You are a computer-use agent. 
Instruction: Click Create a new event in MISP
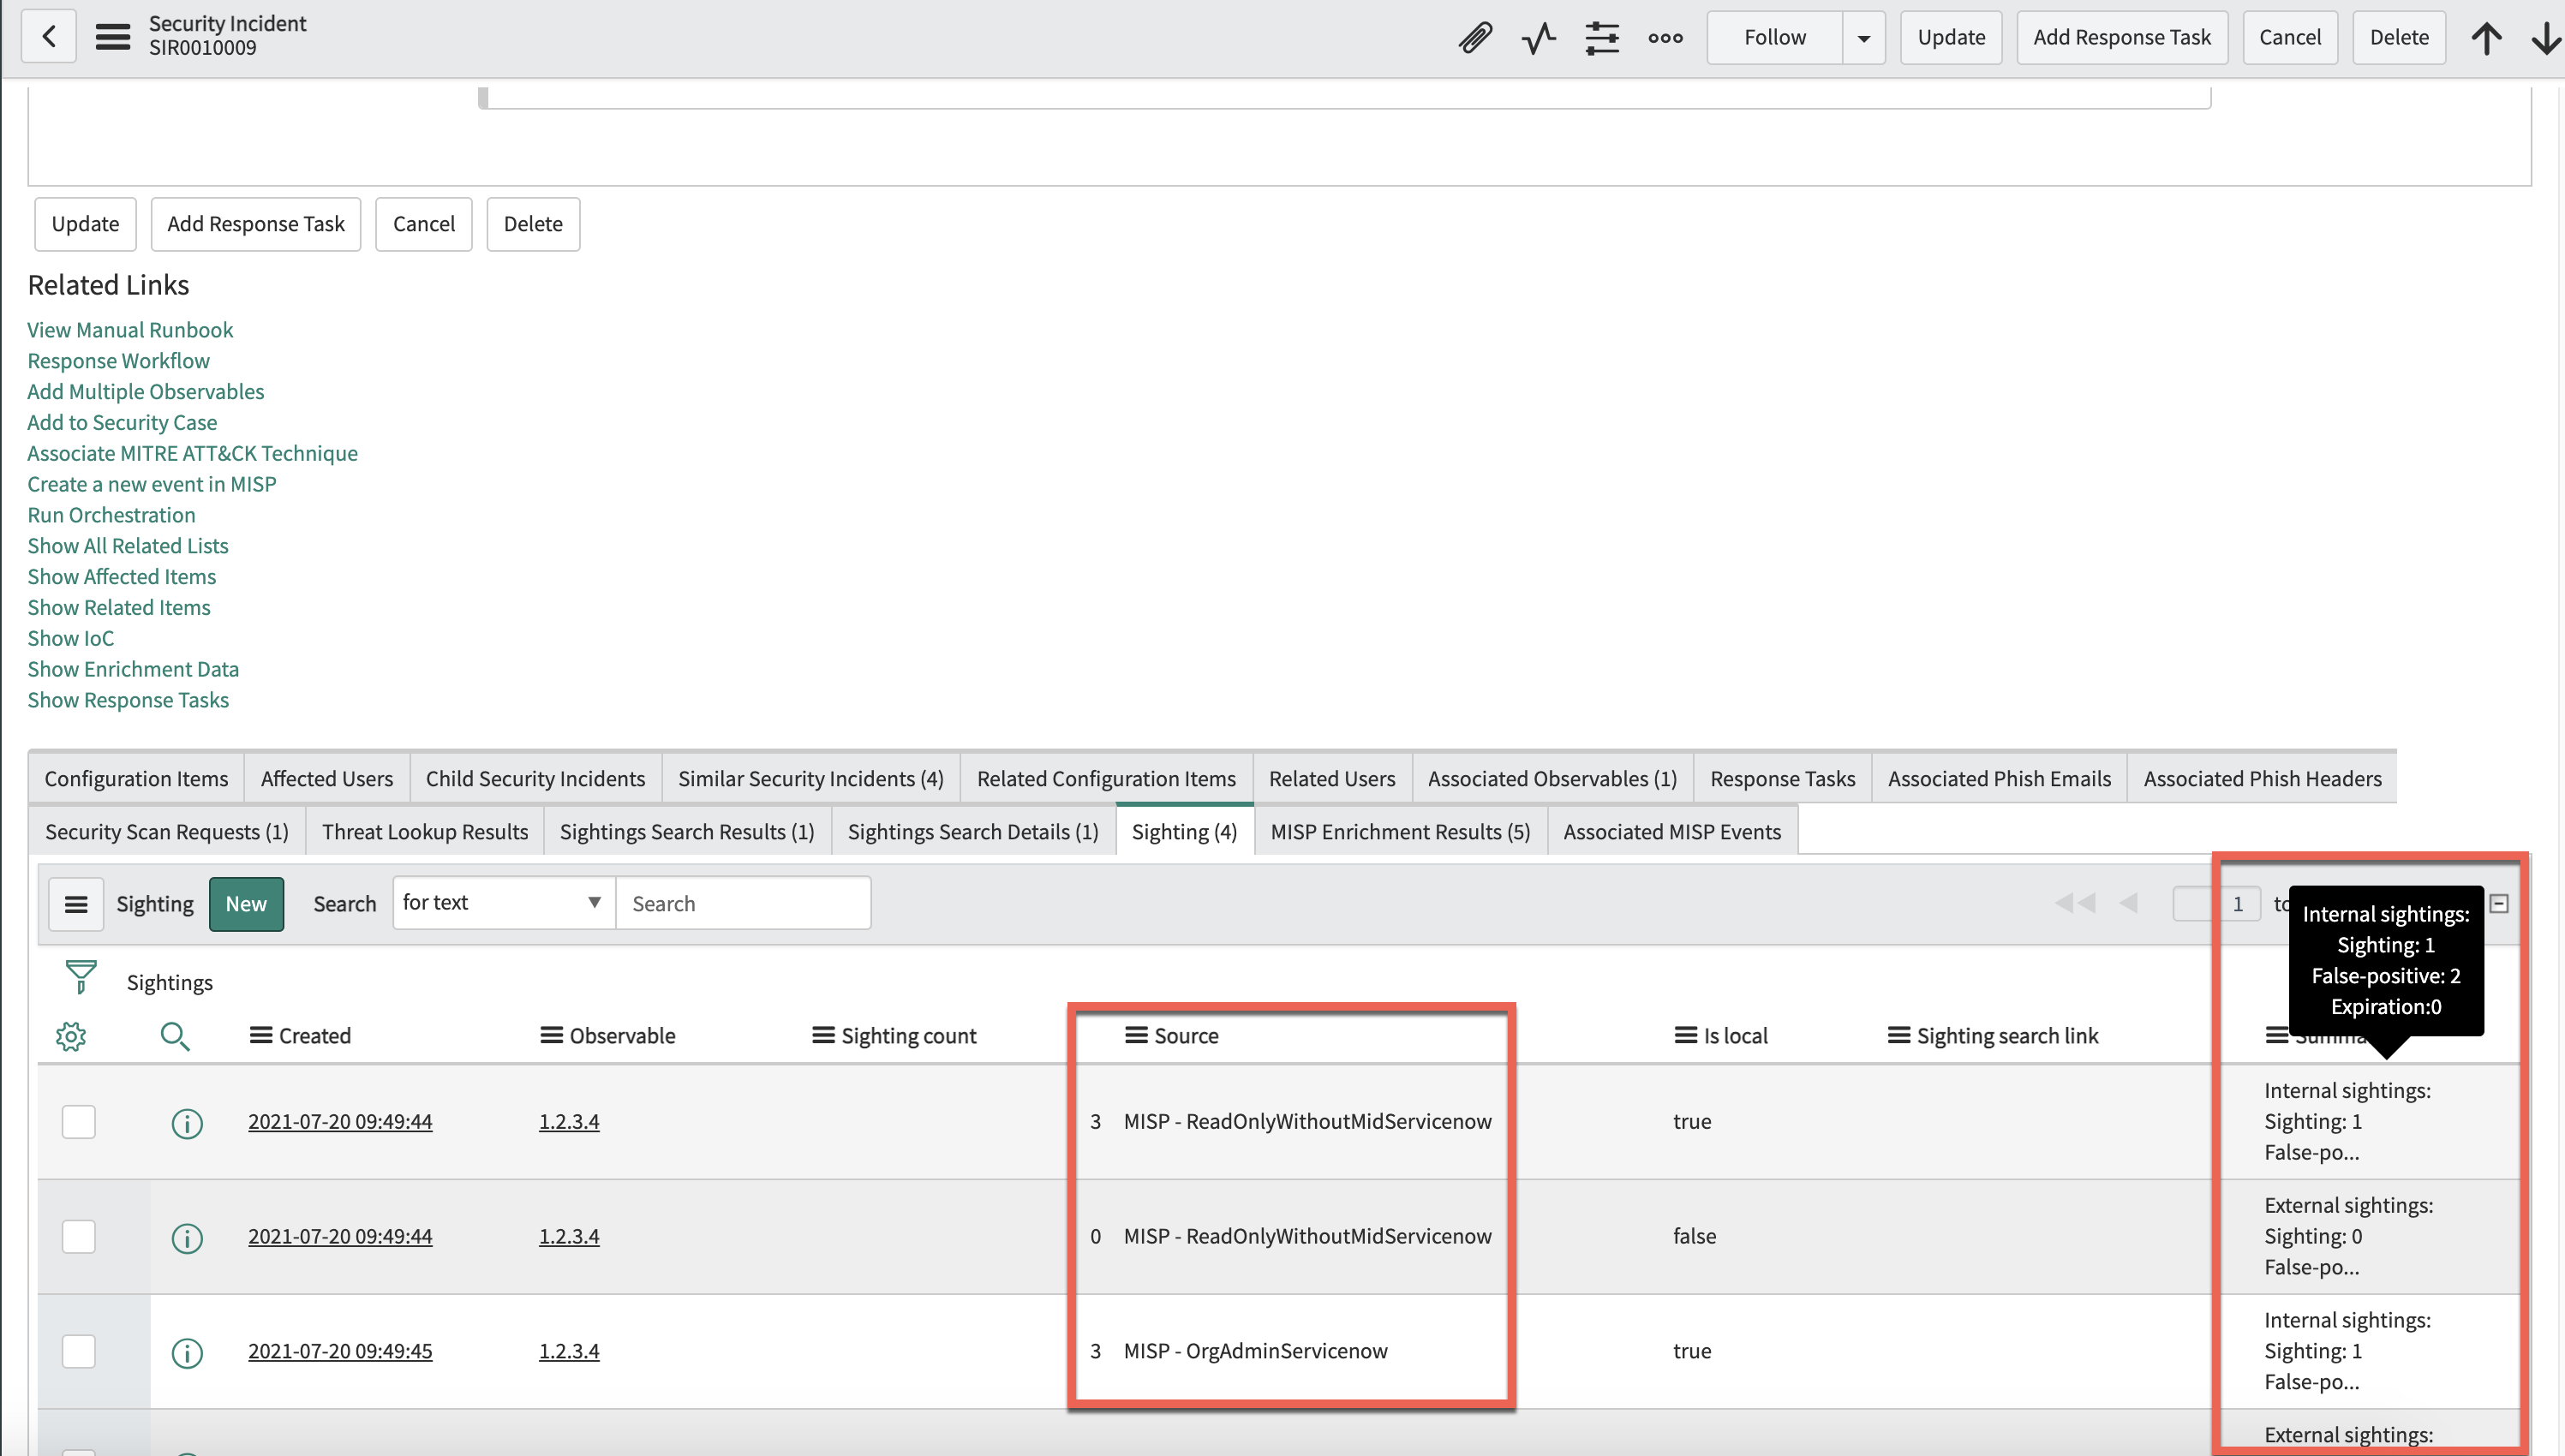(x=152, y=484)
